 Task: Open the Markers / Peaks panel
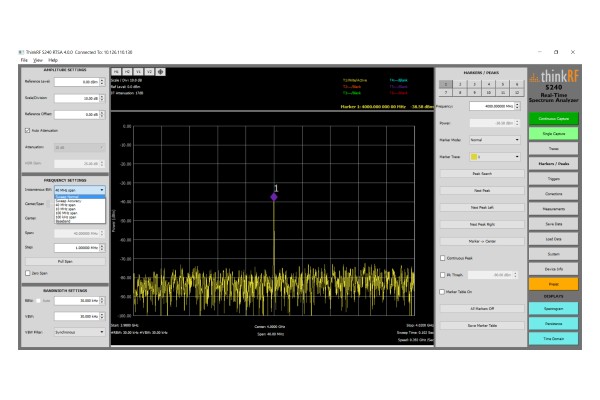553,163
